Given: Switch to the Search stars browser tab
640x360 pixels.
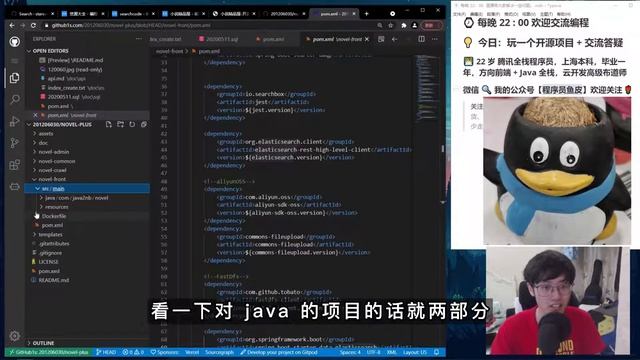Looking at the screenshot, I should pos(32,13).
